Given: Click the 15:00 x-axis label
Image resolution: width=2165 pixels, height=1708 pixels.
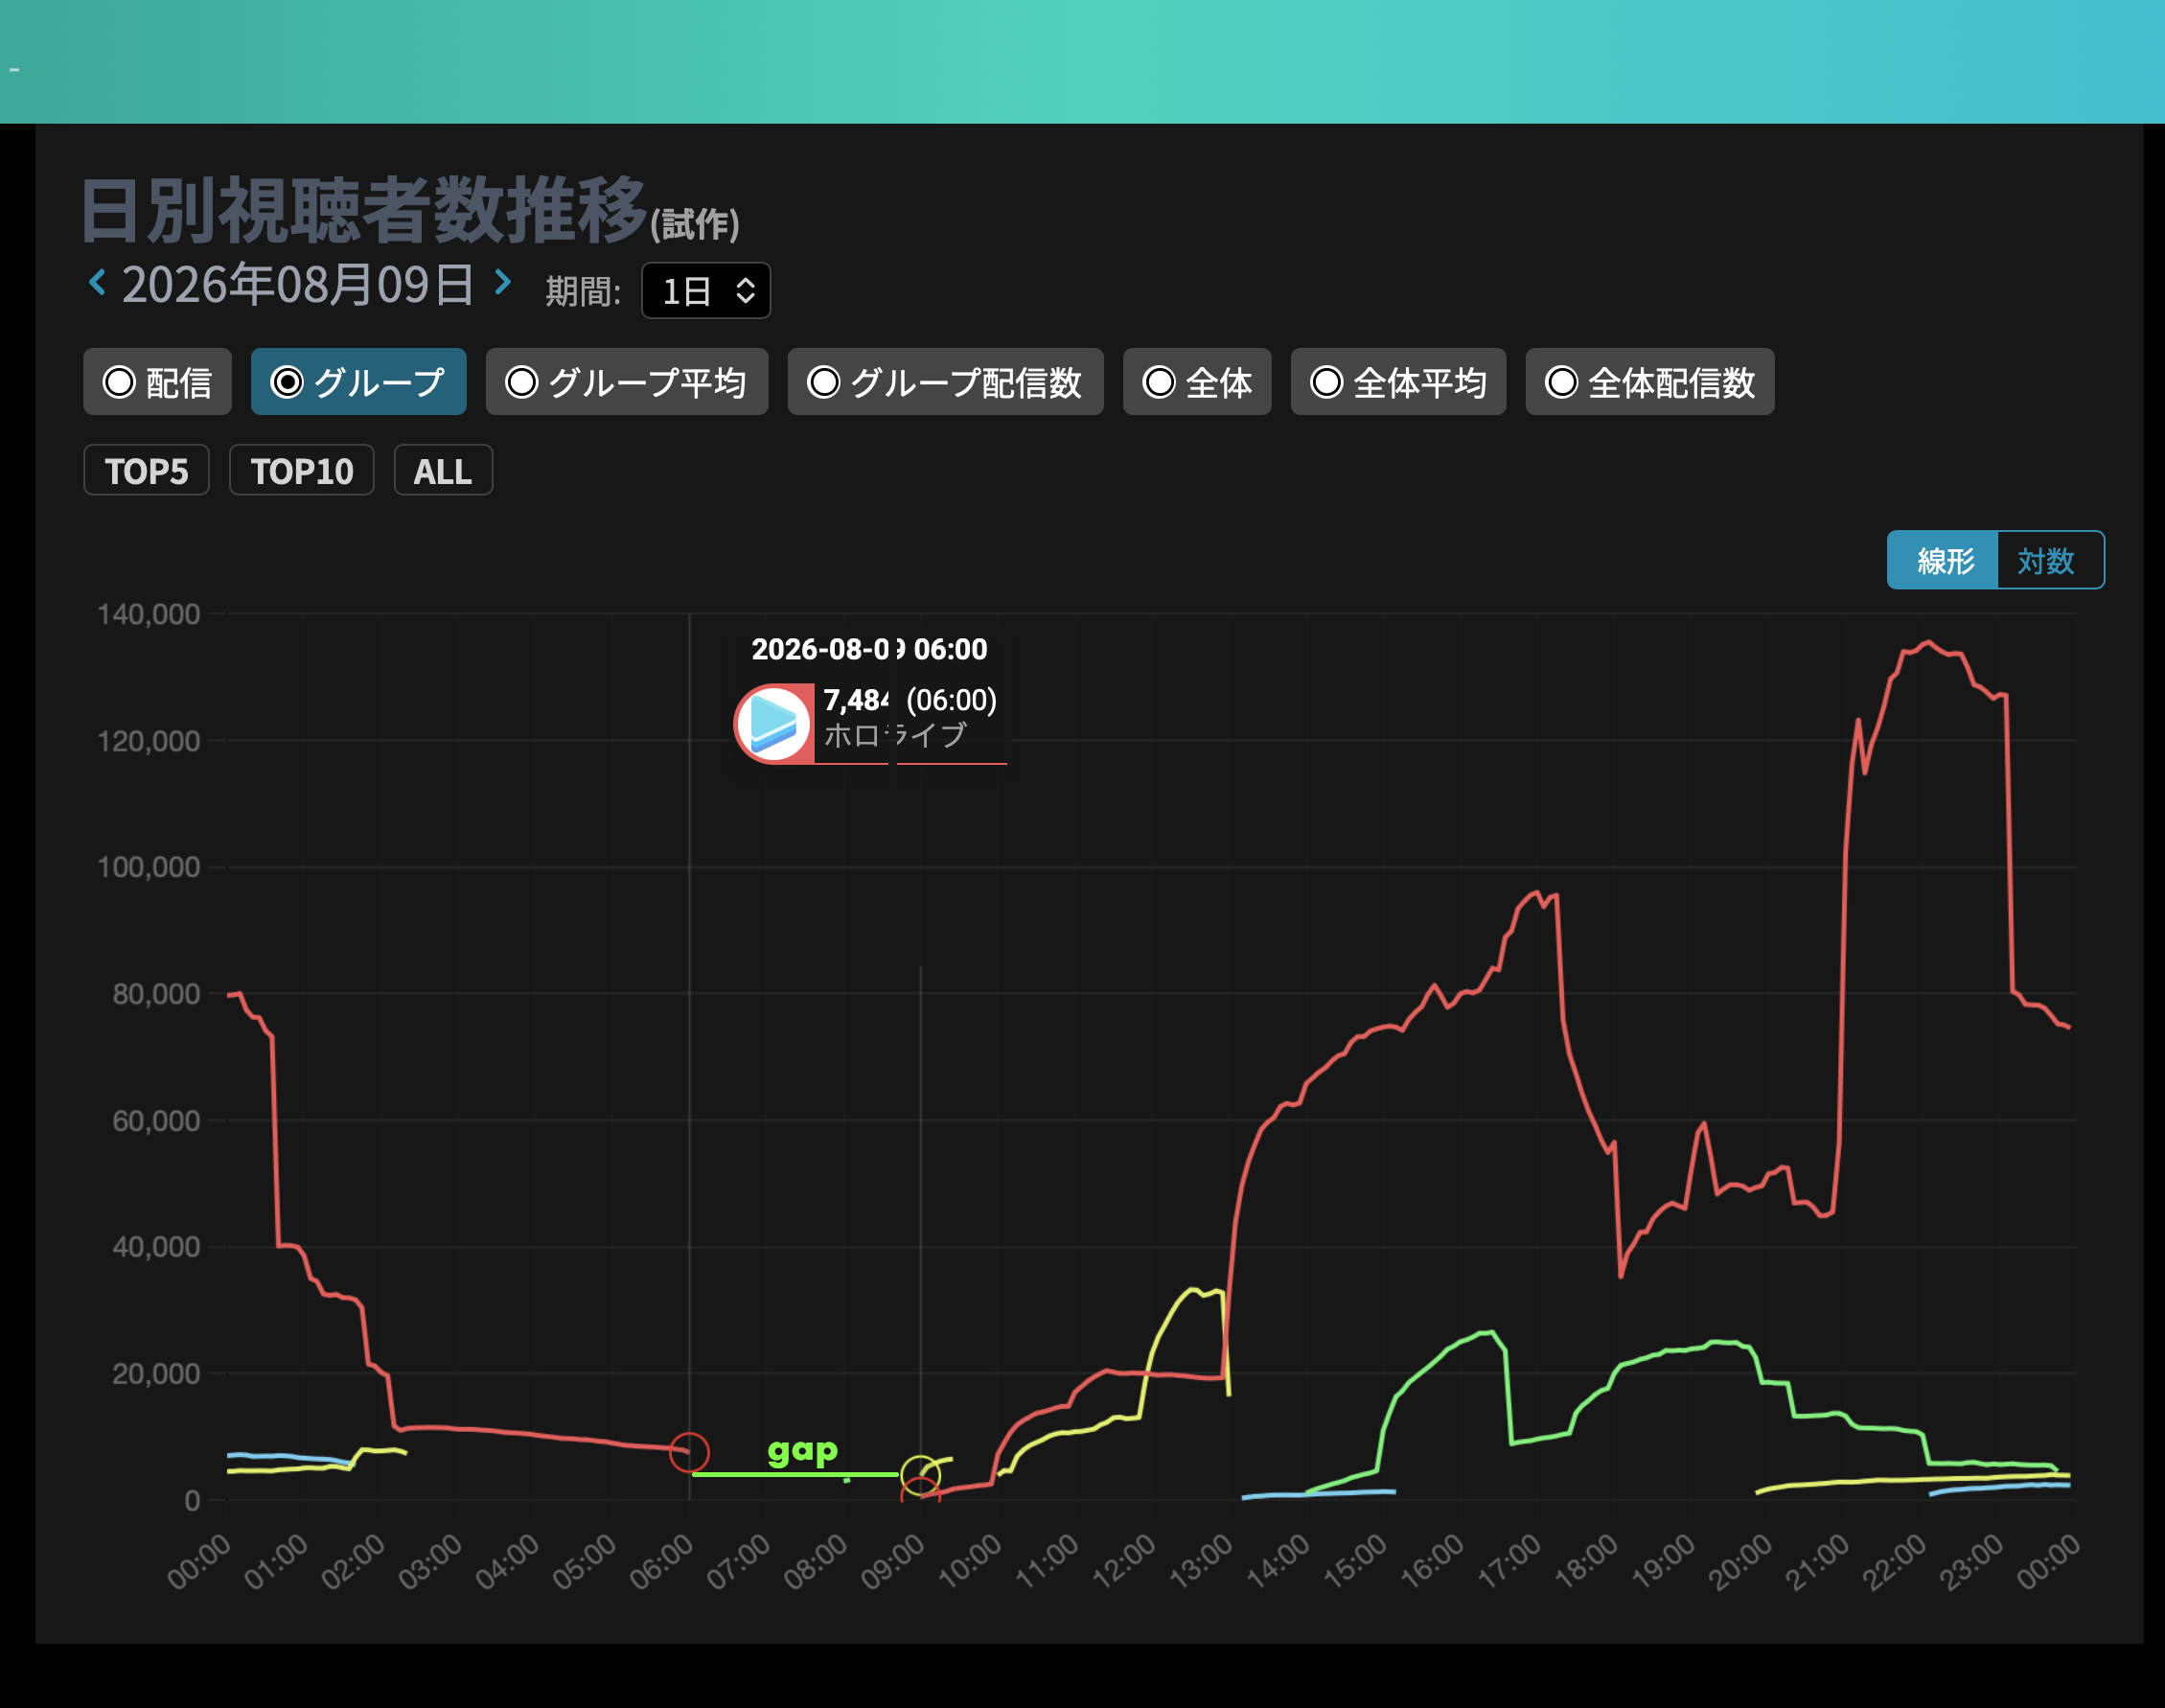Looking at the screenshot, I should (x=1355, y=1561).
